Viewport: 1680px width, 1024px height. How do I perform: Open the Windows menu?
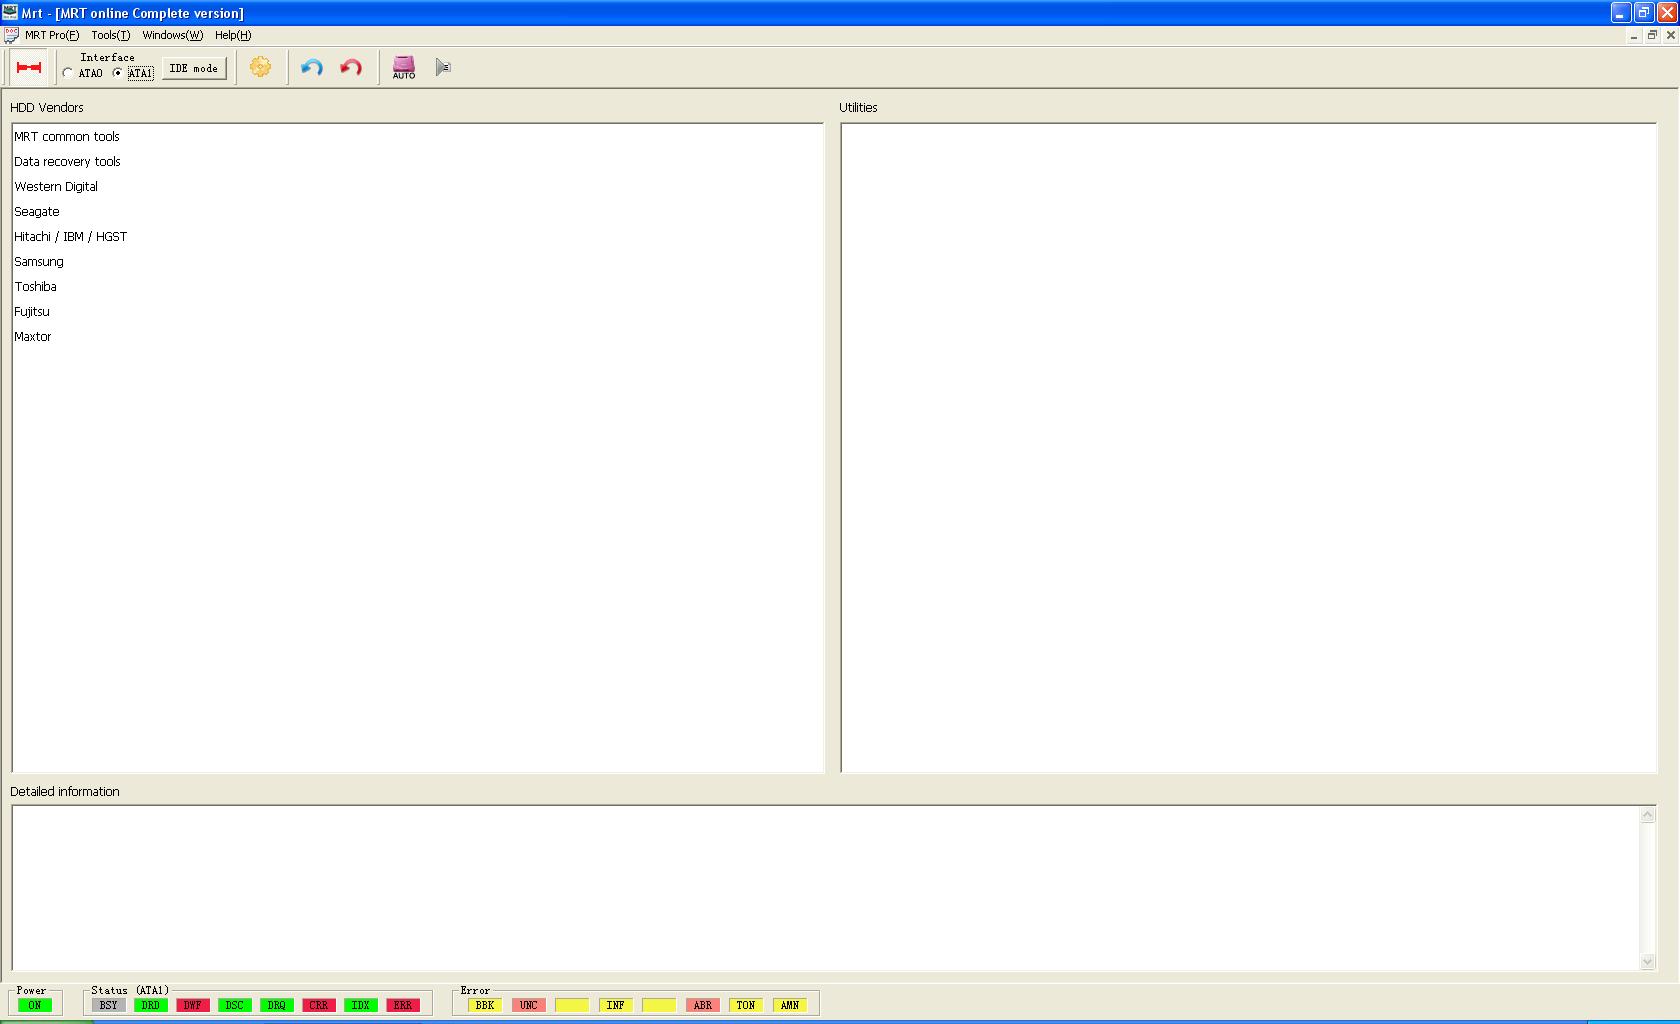click(172, 35)
